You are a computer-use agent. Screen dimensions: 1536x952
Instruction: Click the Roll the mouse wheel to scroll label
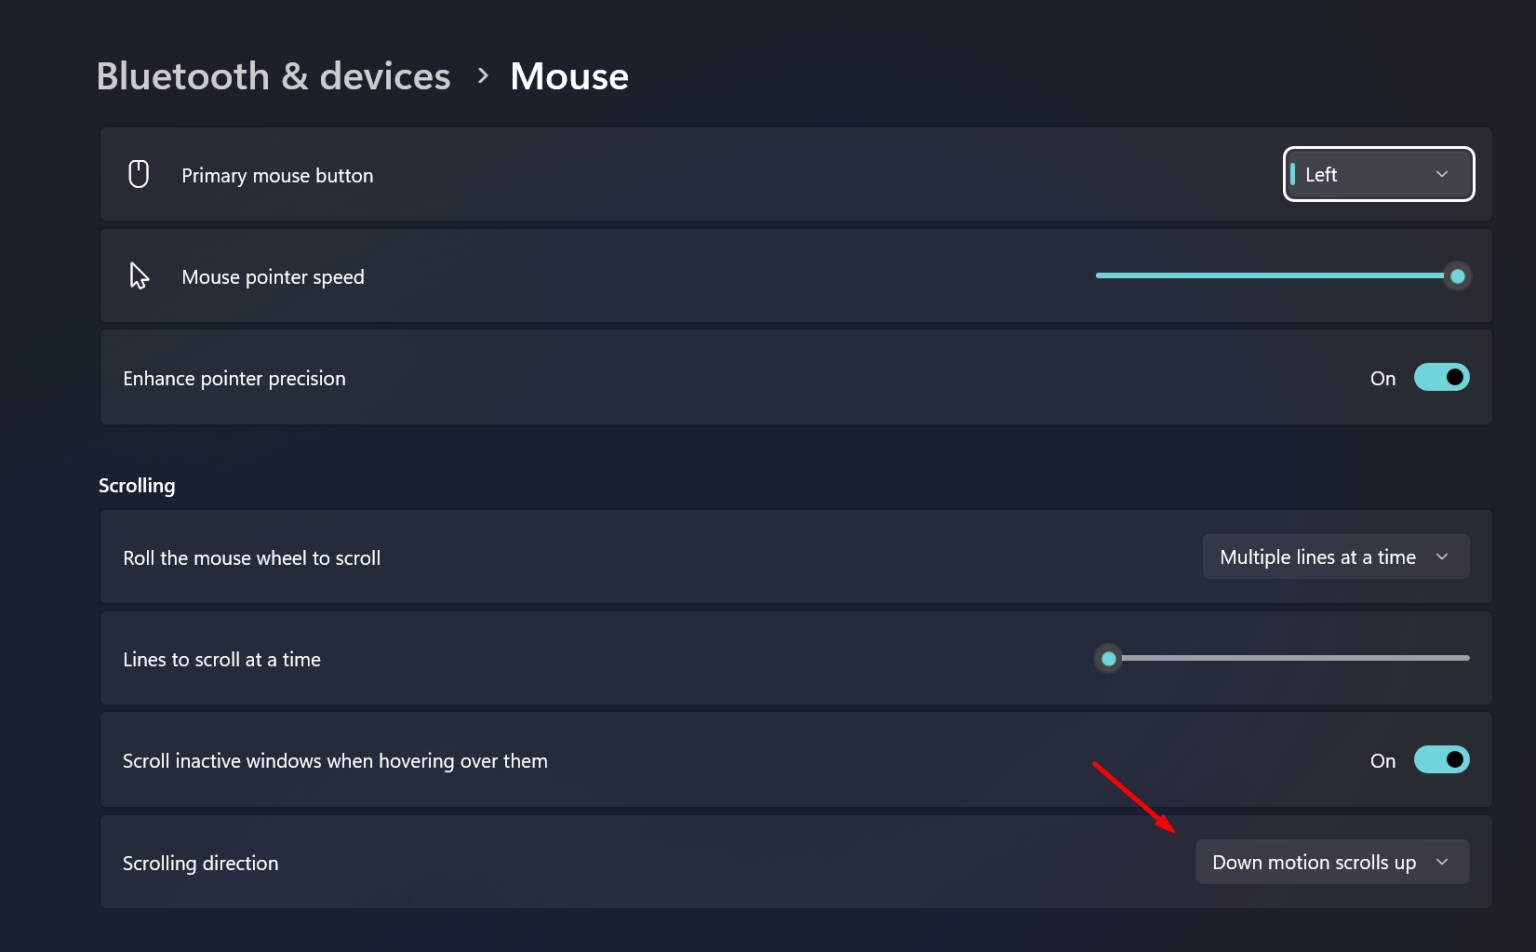pyautogui.click(x=252, y=558)
